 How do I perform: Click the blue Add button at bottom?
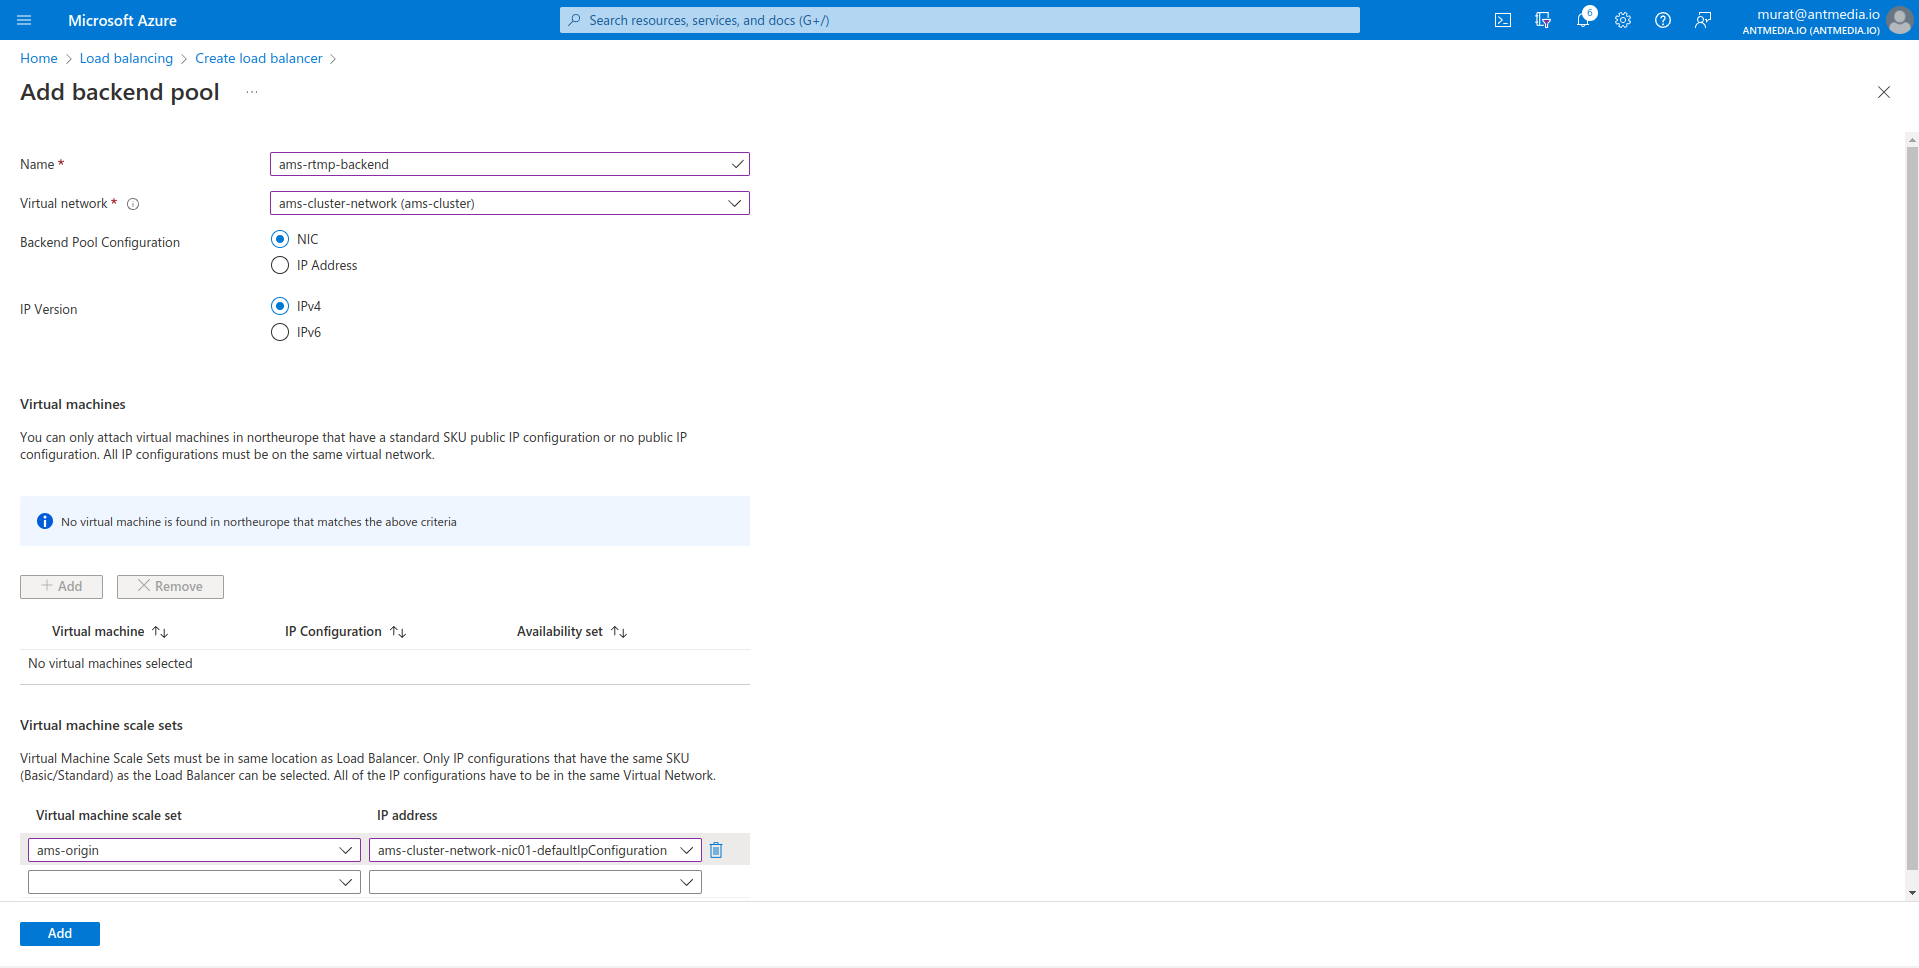(60, 933)
